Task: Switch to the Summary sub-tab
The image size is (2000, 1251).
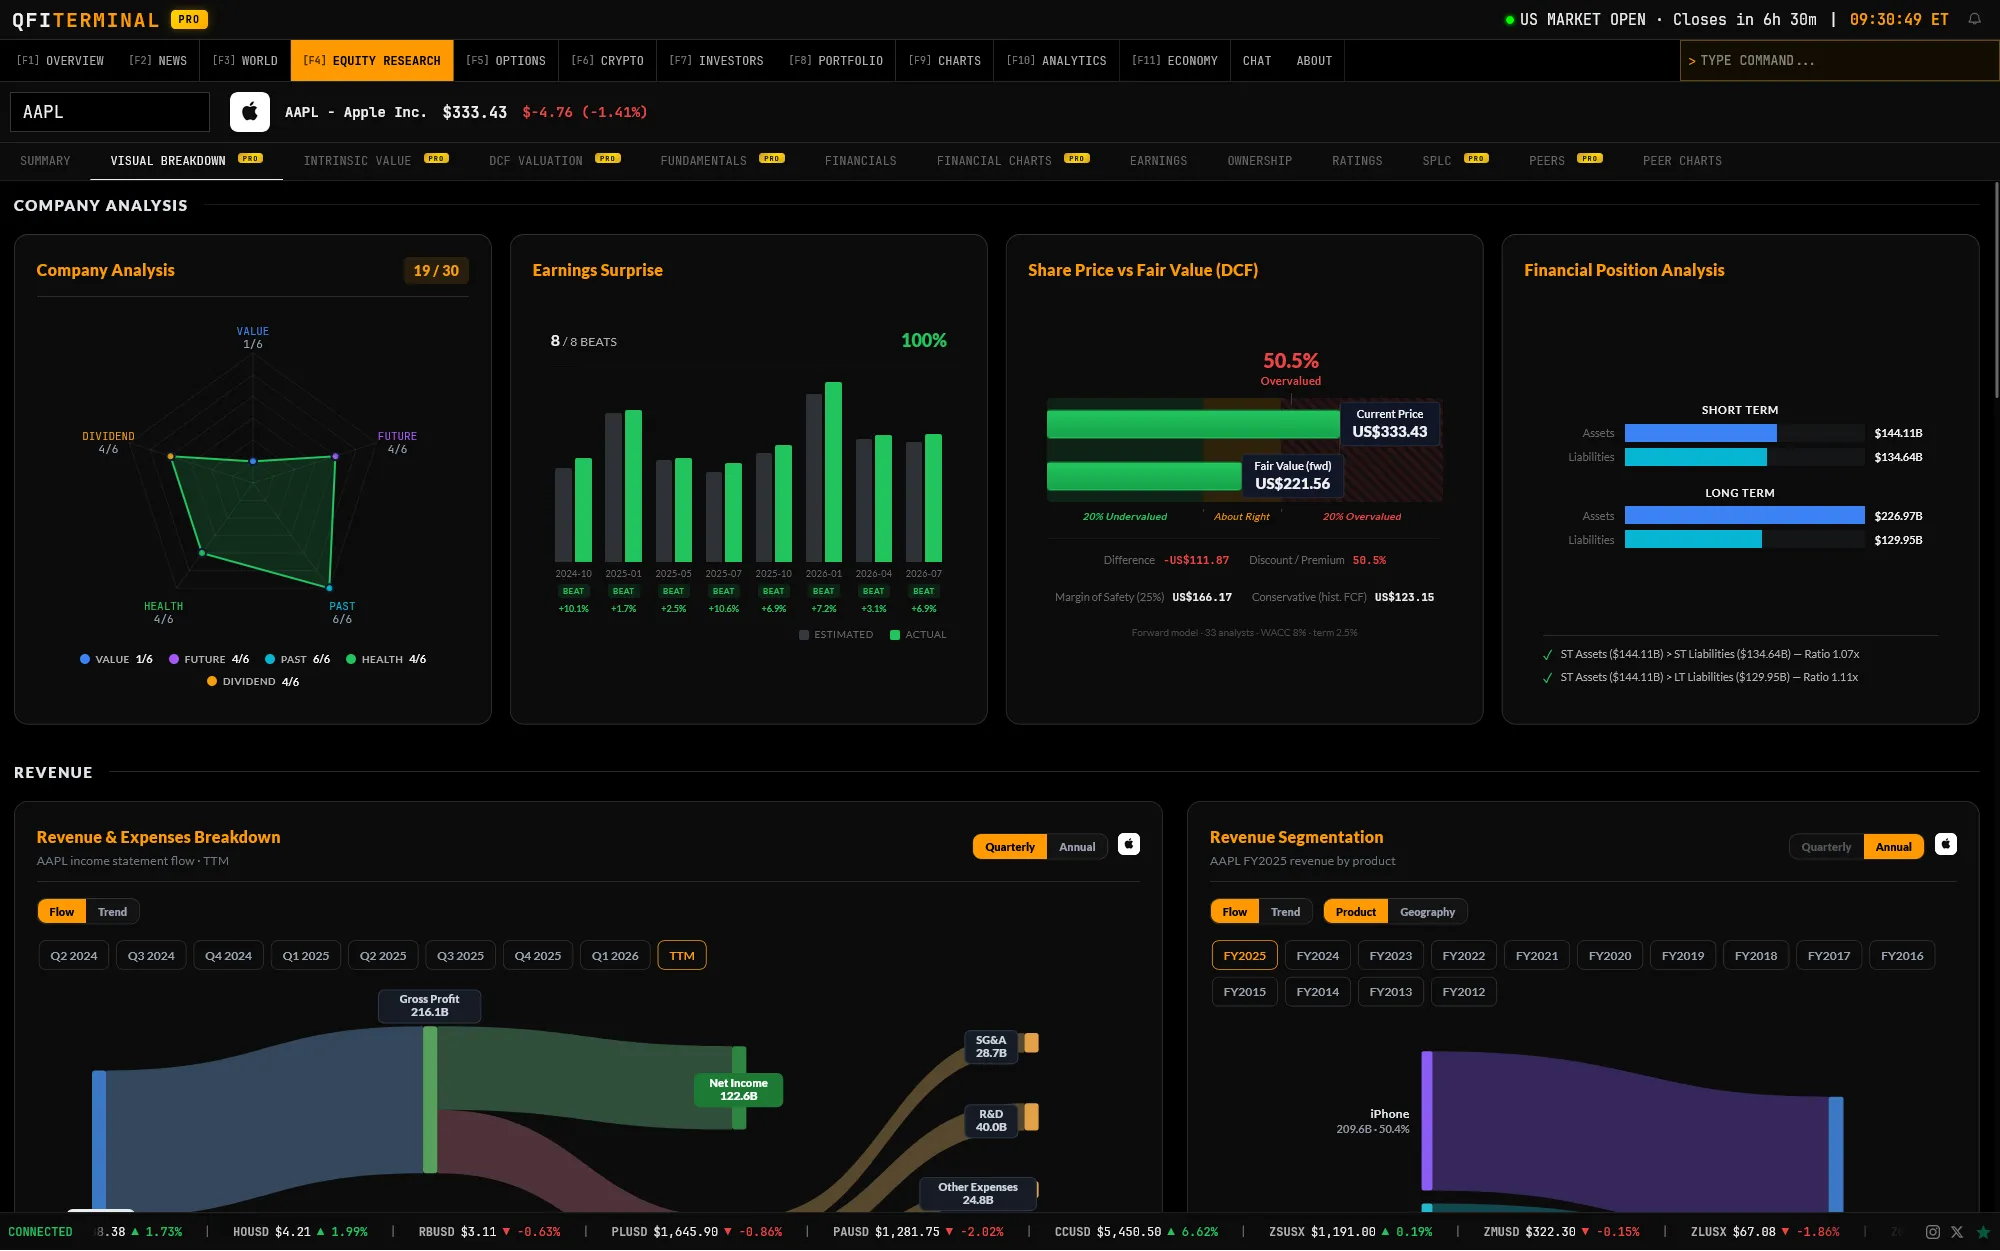Action: click(x=45, y=161)
